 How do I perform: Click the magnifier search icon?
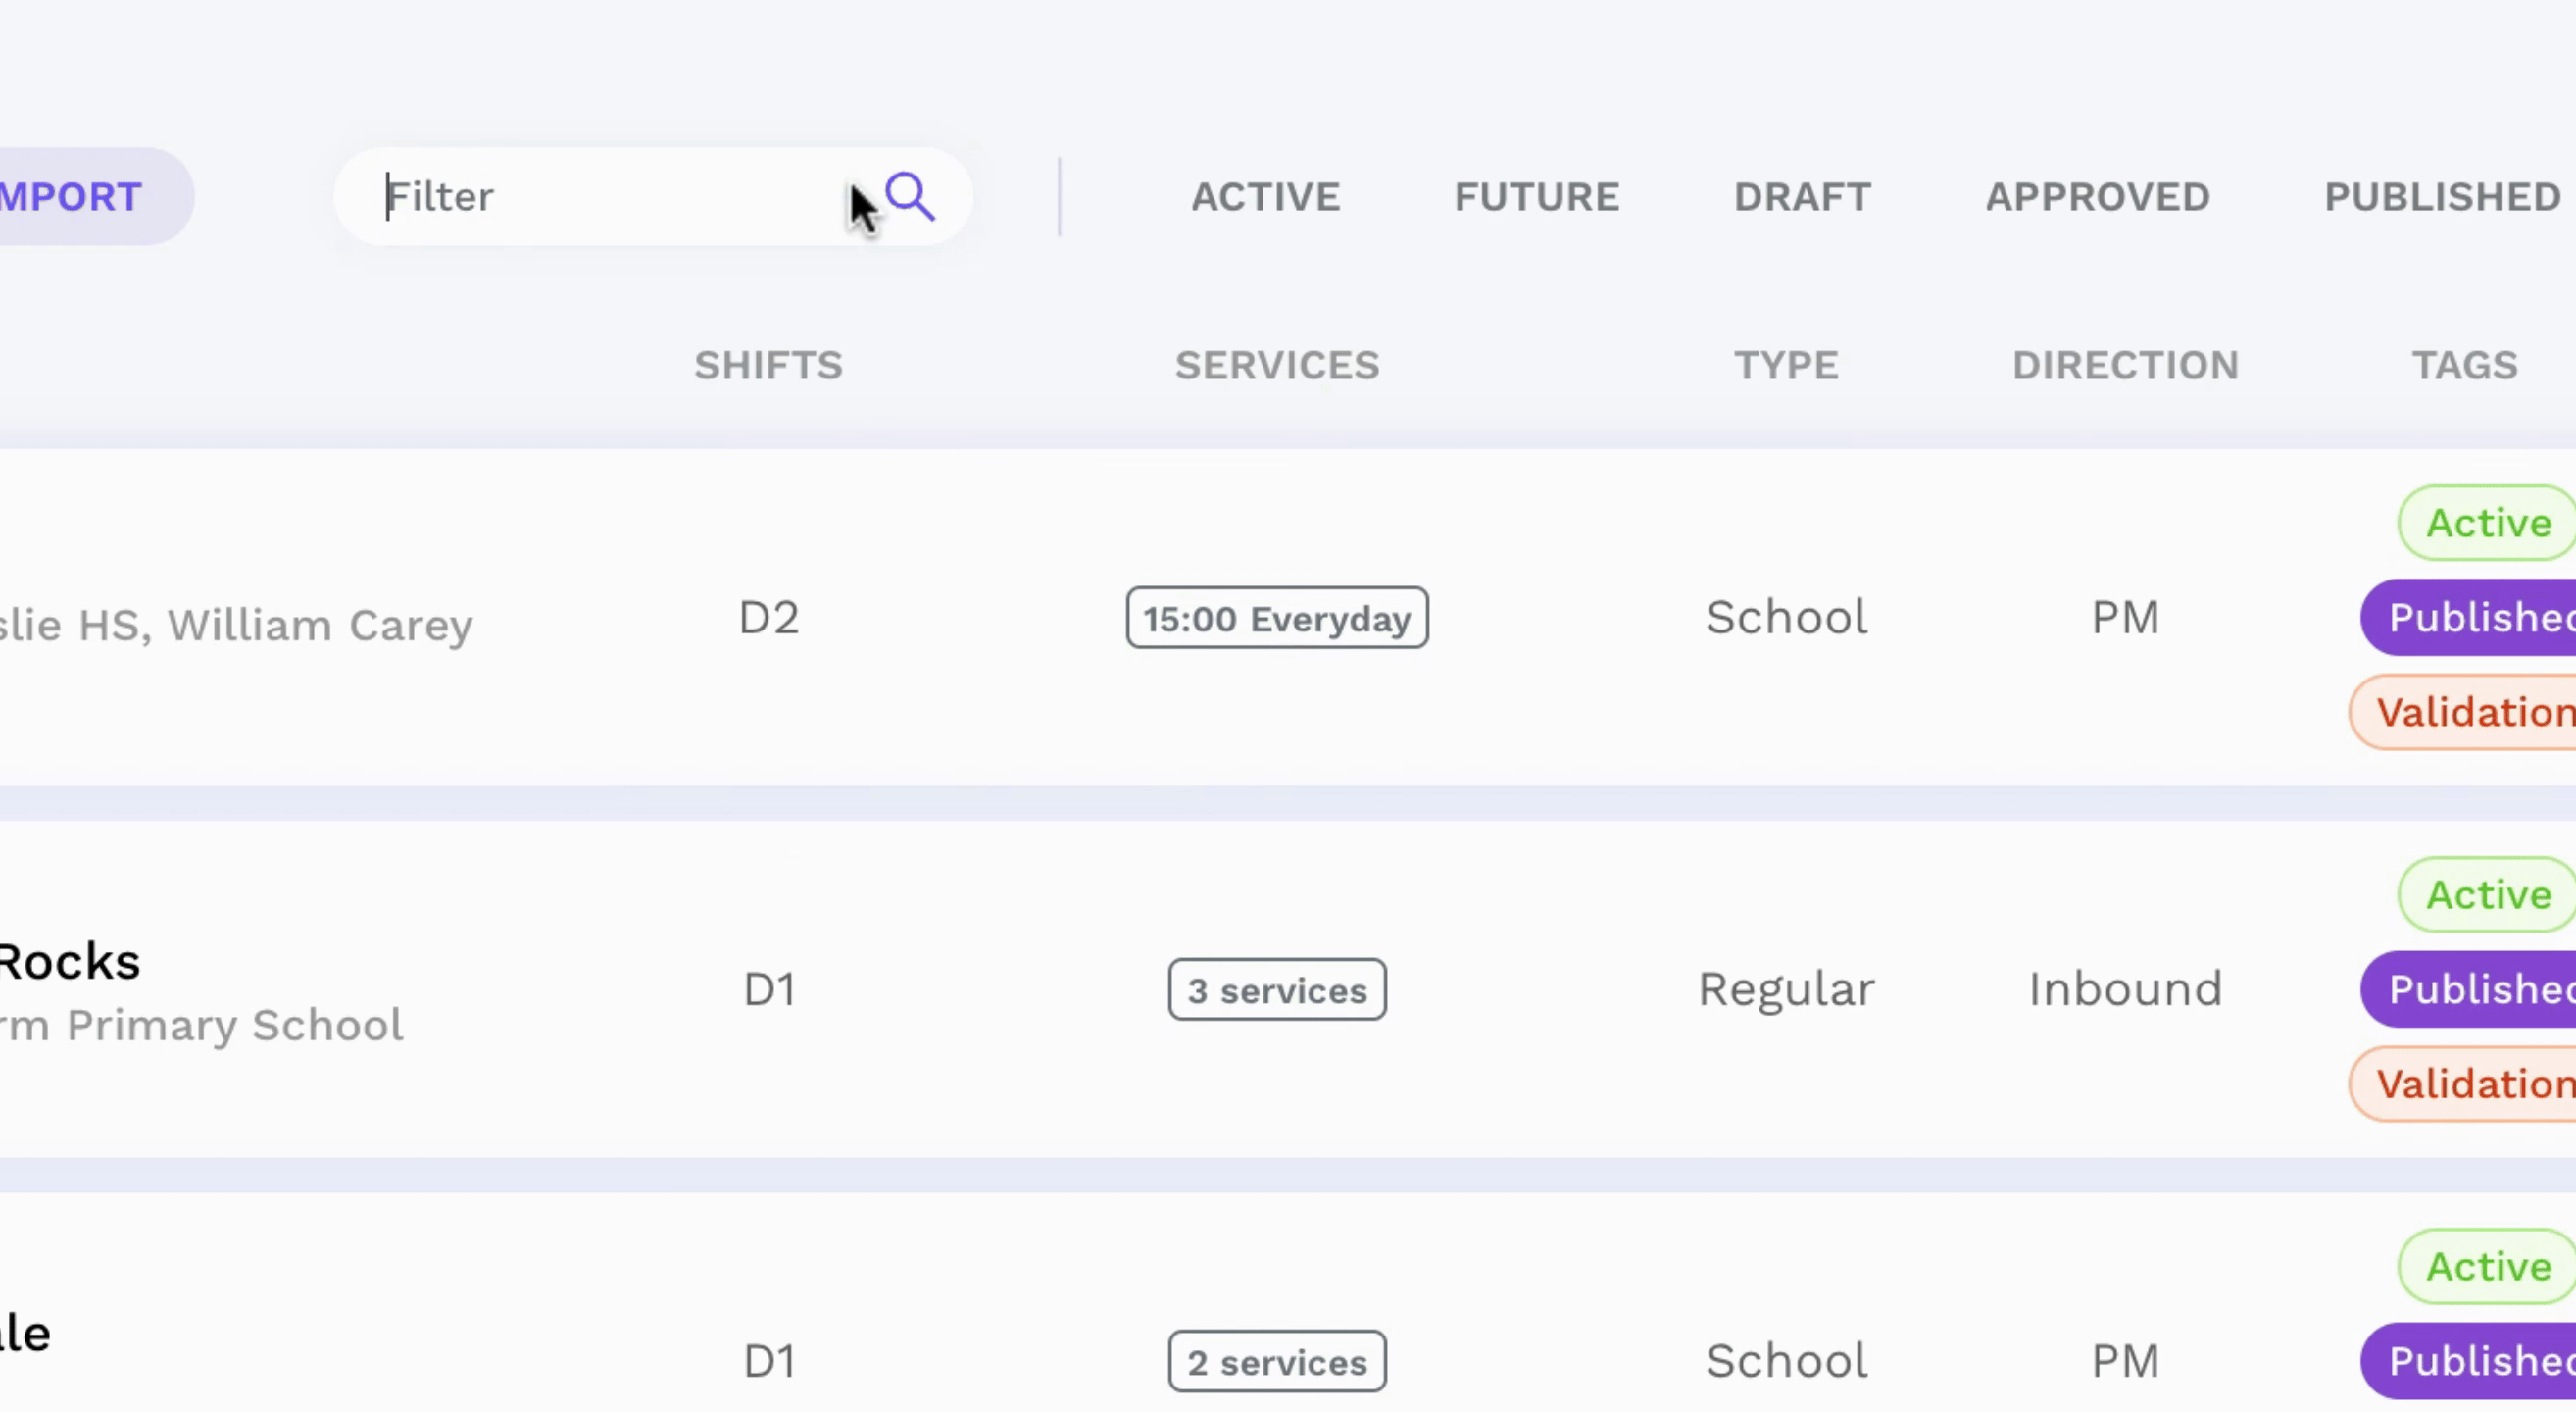[x=910, y=196]
